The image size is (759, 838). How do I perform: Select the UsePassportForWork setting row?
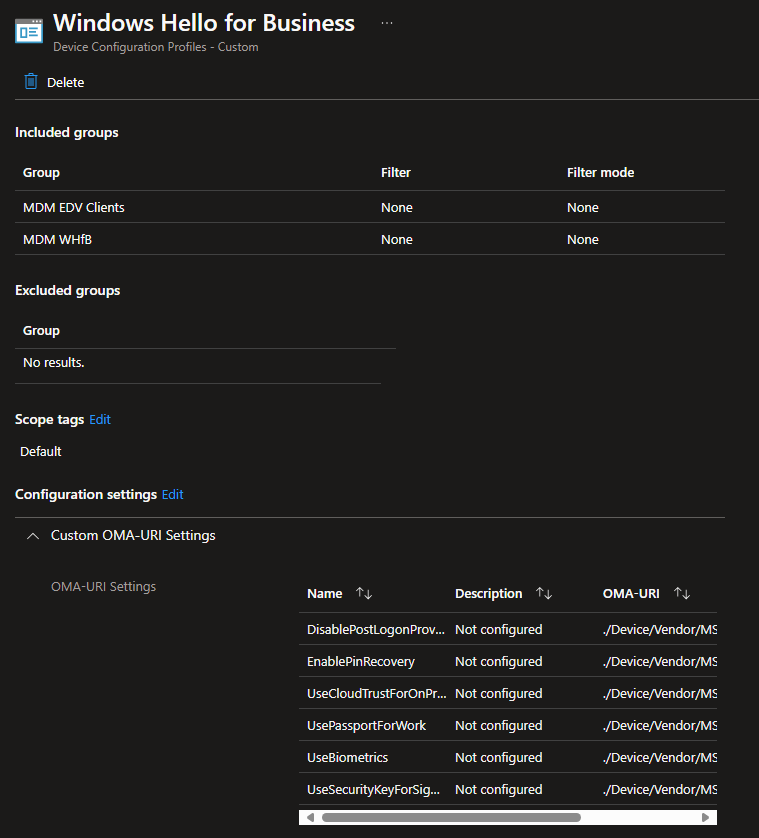tap(366, 726)
